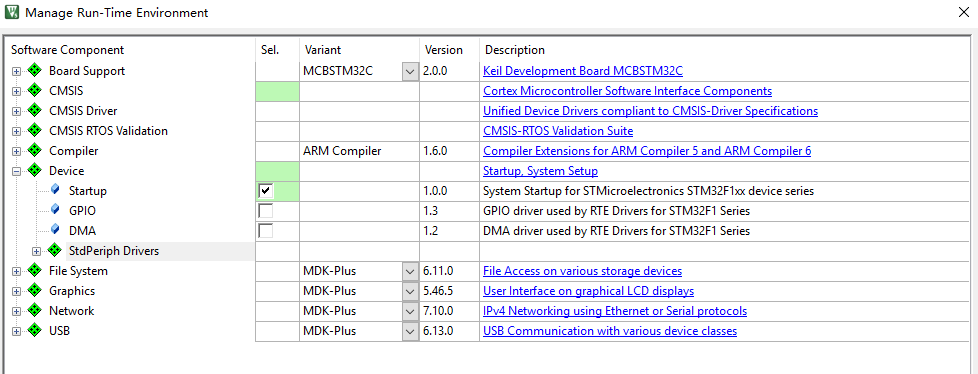Click the CMSIS RTOS Validation diamond icon
Image resolution: width=978 pixels, height=374 pixels.
34,131
